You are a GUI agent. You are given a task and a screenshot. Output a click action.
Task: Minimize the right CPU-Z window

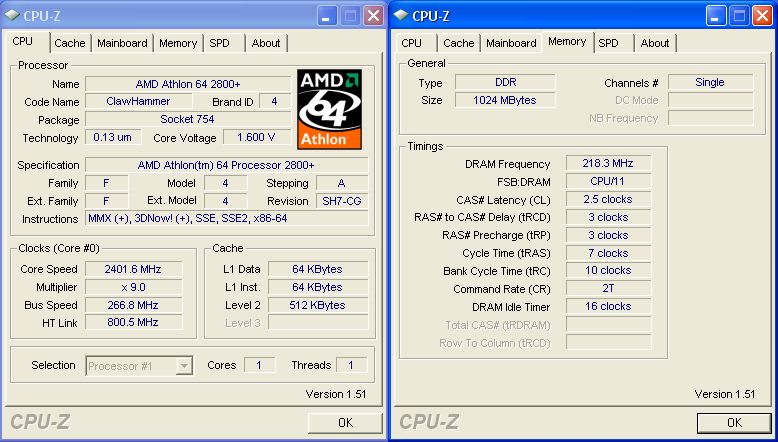(715, 16)
